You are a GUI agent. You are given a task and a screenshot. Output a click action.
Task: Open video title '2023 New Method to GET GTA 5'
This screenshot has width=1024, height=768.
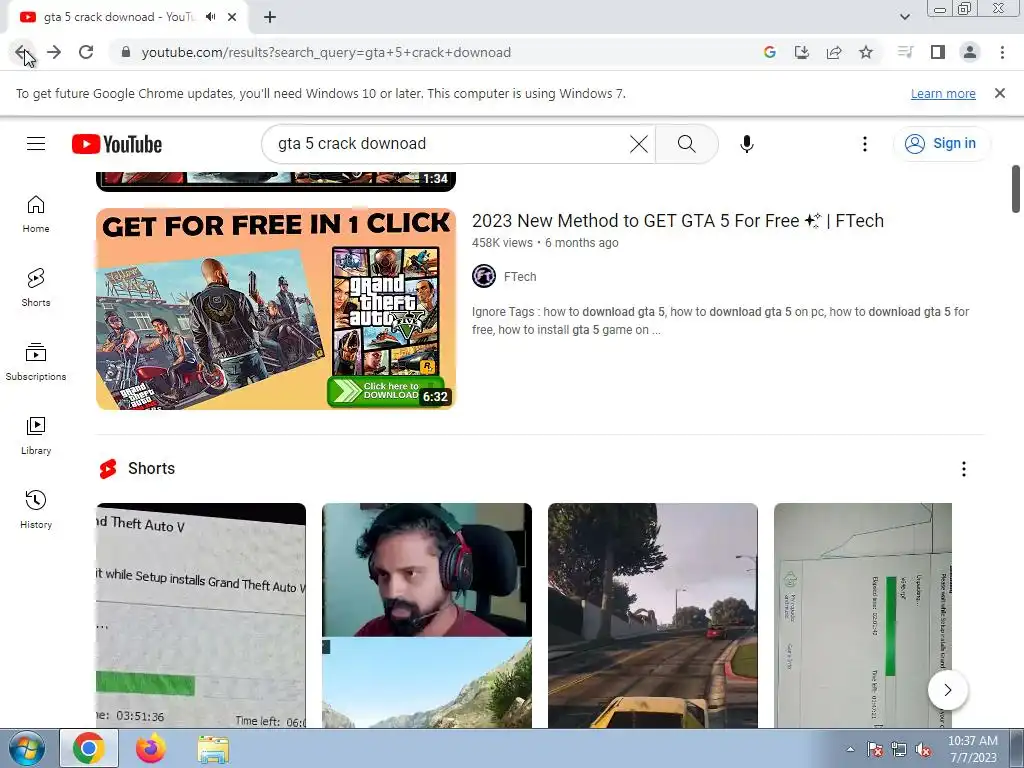pyautogui.click(x=678, y=221)
